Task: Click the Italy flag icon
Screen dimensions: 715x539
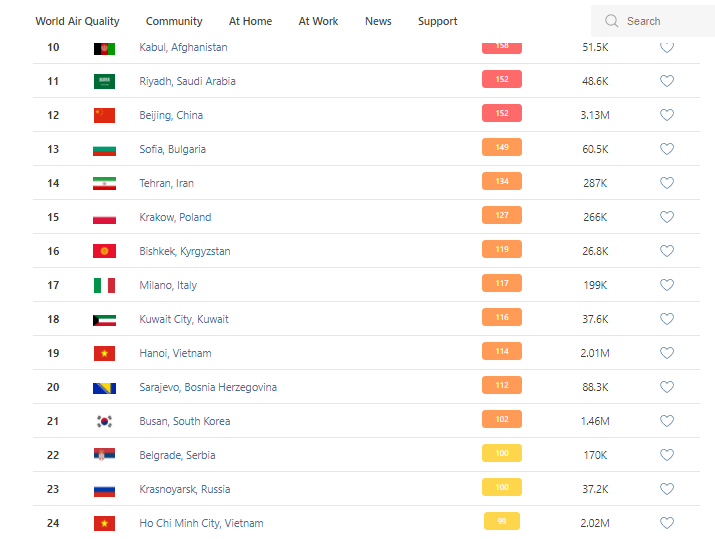Action: tap(104, 285)
